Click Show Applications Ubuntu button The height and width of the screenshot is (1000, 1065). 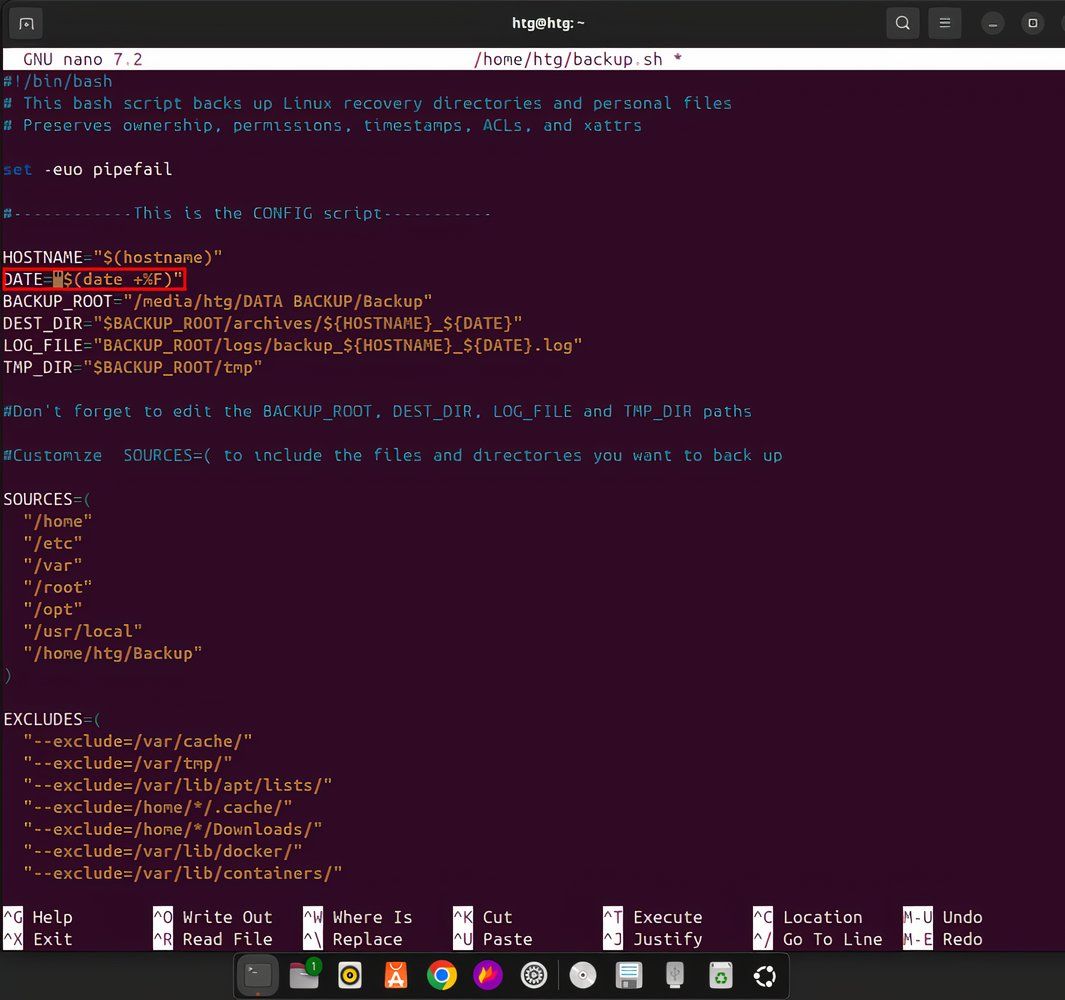[x=764, y=975]
